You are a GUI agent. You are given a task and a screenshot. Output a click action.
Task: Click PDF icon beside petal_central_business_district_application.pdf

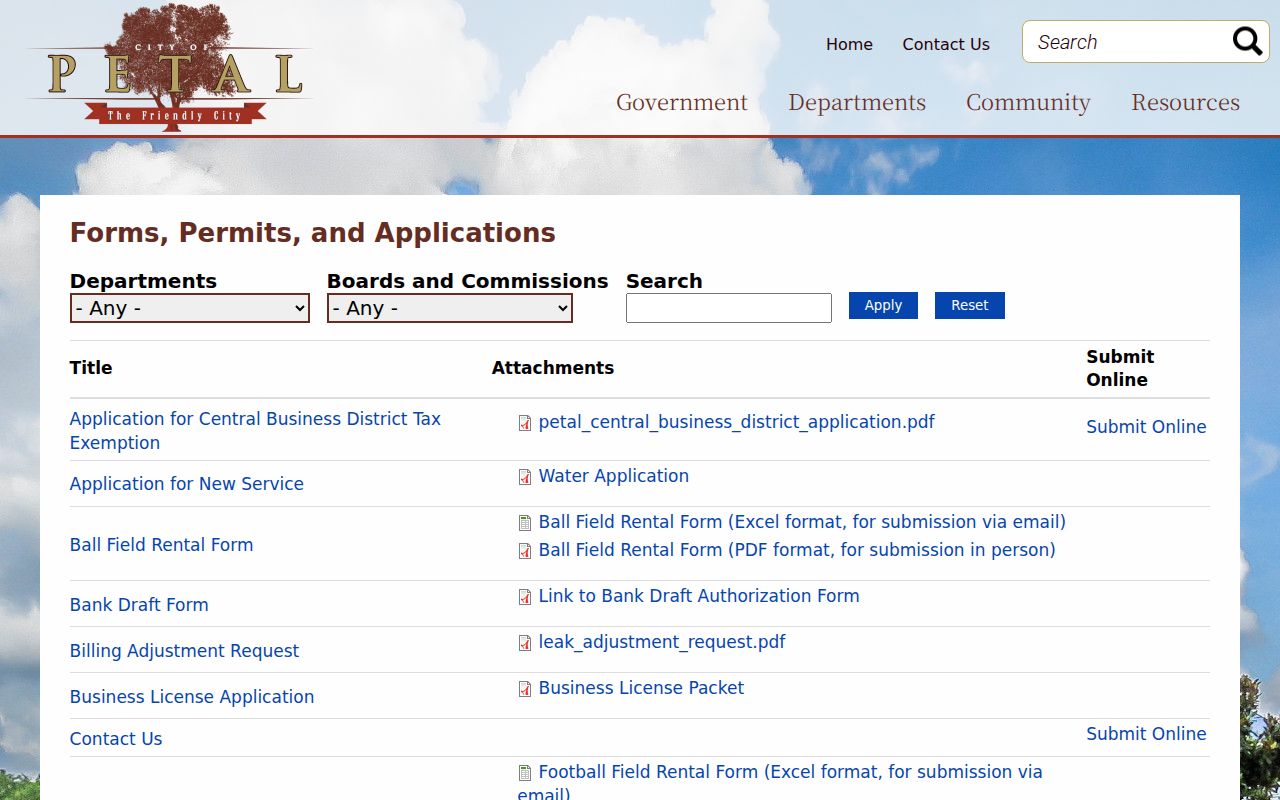[x=525, y=423]
